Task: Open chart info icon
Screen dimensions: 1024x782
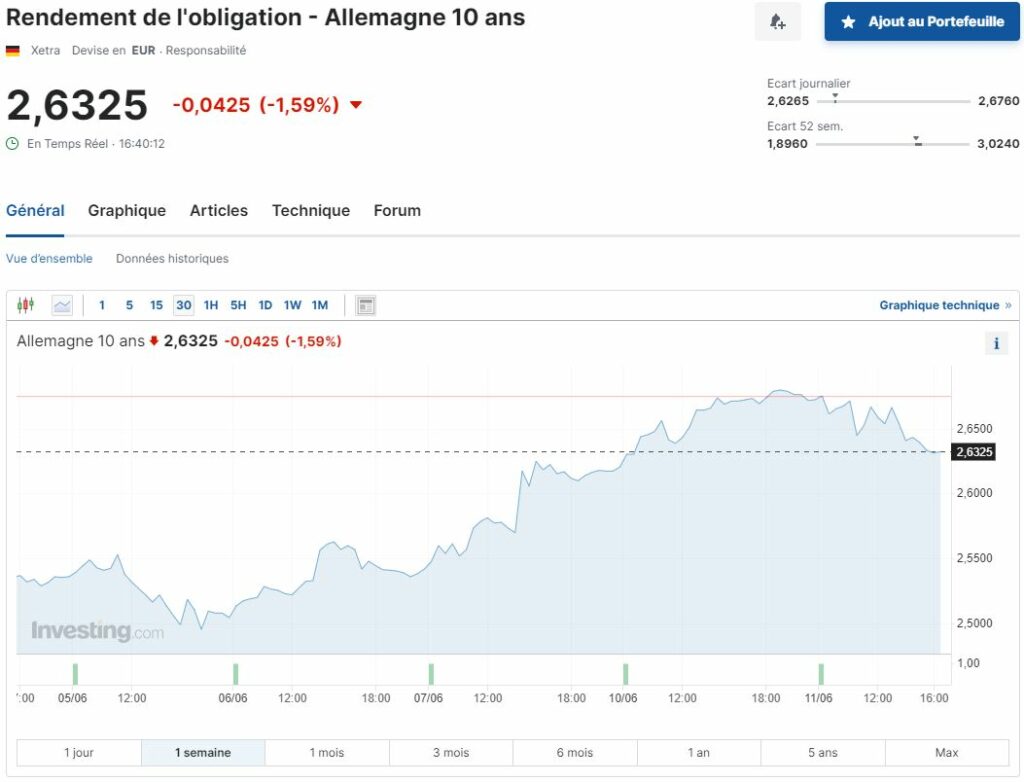Action: click(996, 344)
